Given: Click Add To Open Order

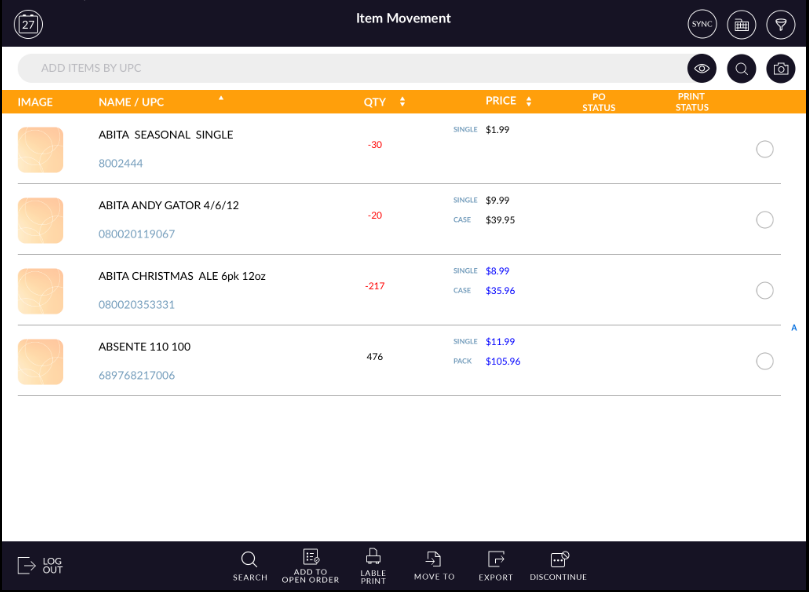Looking at the screenshot, I should click(x=310, y=565).
